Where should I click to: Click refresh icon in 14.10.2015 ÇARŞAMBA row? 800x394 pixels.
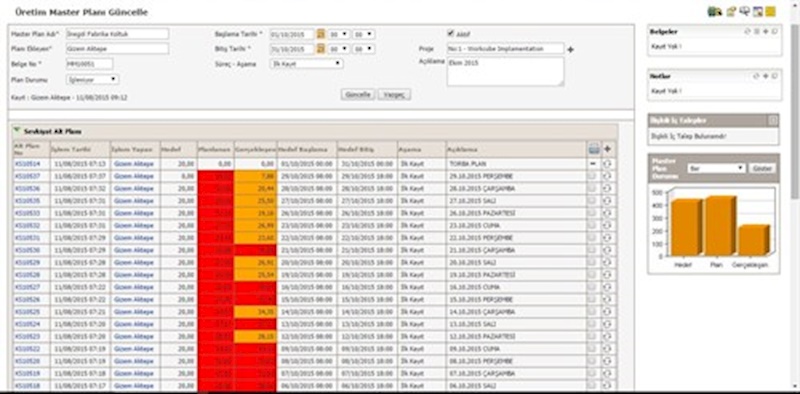pyautogui.click(x=607, y=311)
